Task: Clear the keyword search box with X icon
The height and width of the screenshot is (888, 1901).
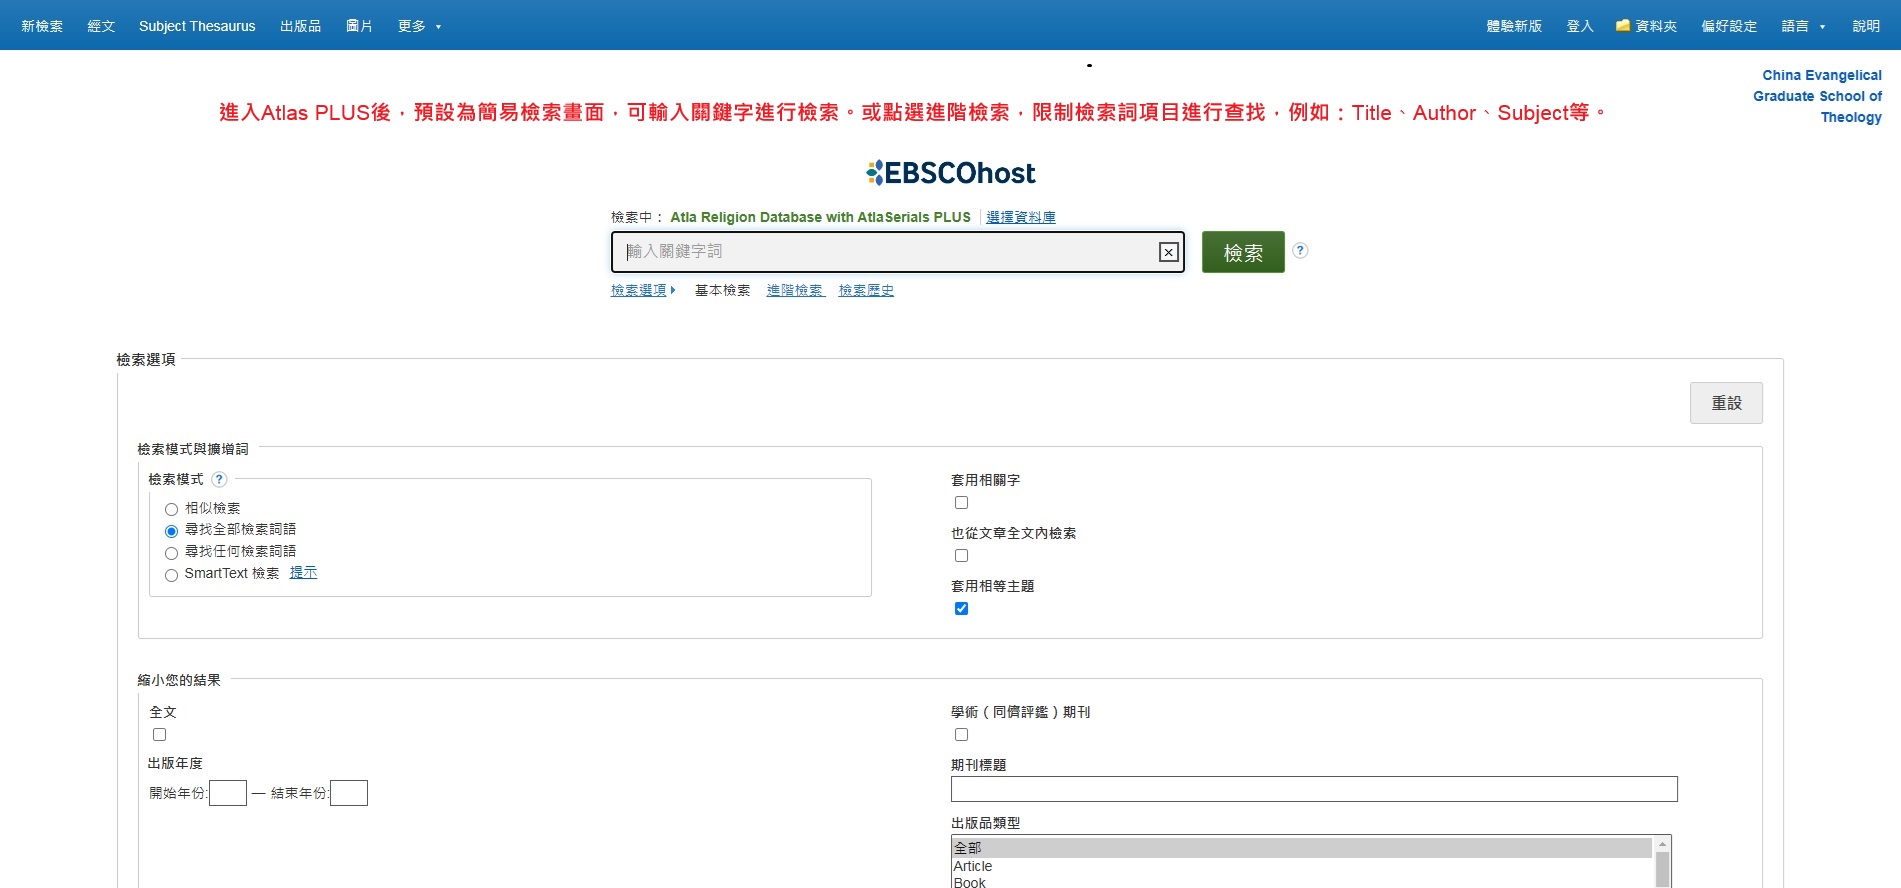Action: click(x=1168, y=252)
